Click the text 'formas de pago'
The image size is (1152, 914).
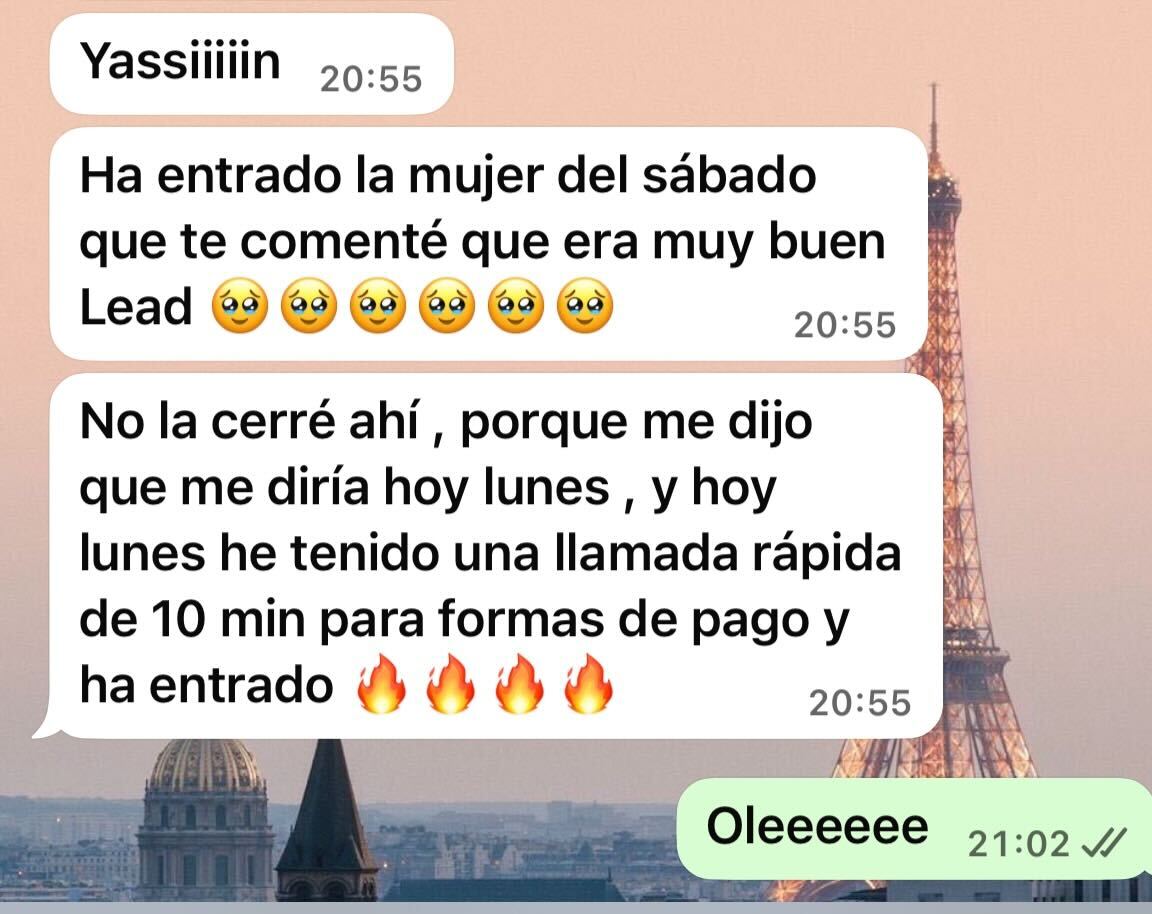click(x=606, y=619)
